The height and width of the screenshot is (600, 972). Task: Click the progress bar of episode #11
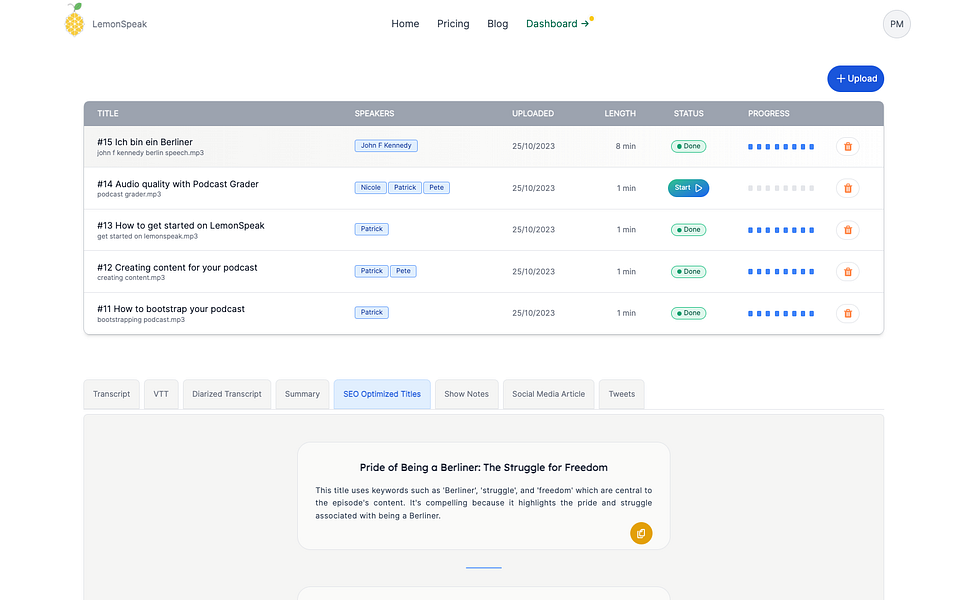click(x=780, y=314)
